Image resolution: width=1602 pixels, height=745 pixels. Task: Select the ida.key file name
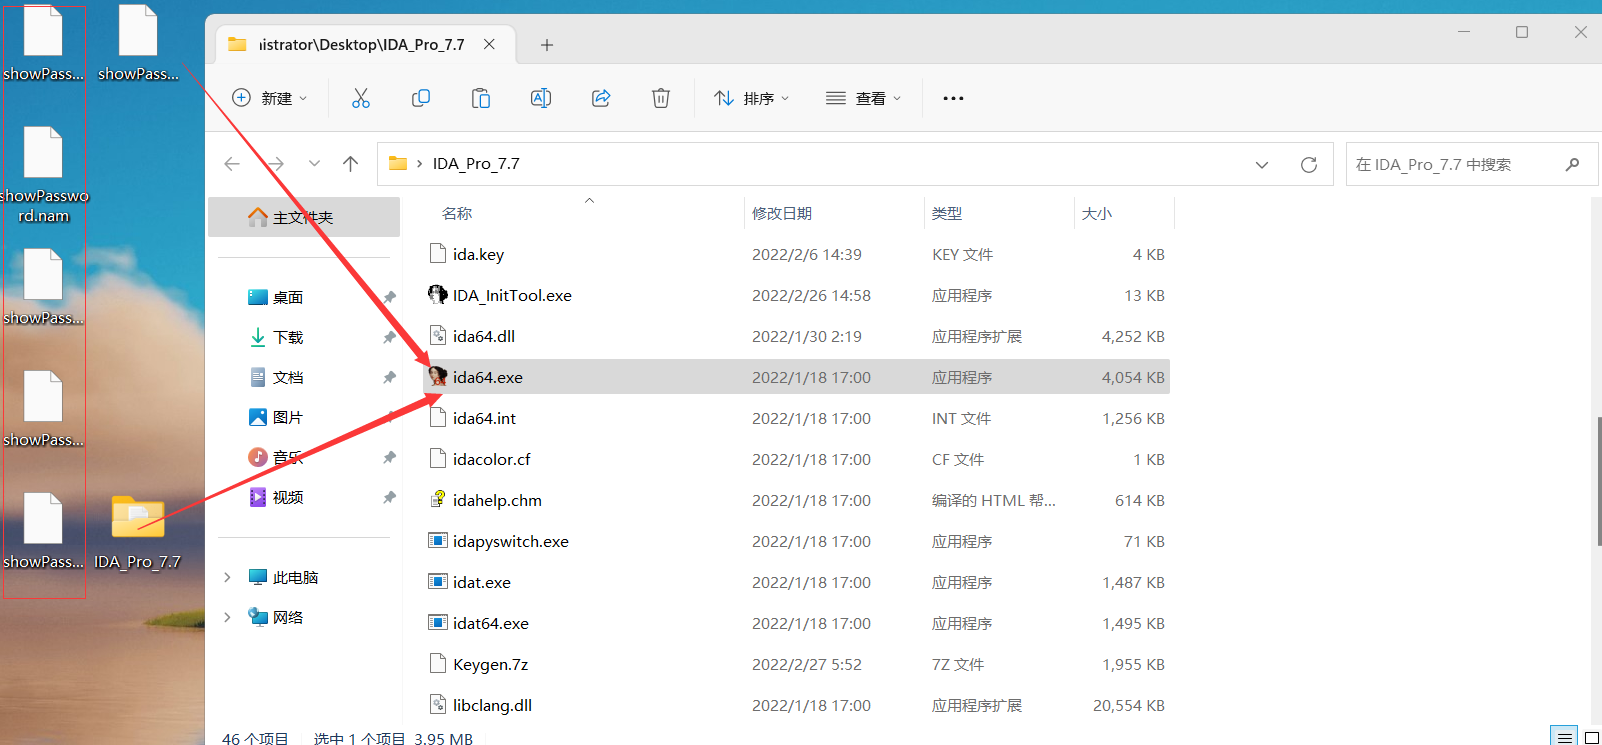478,254
